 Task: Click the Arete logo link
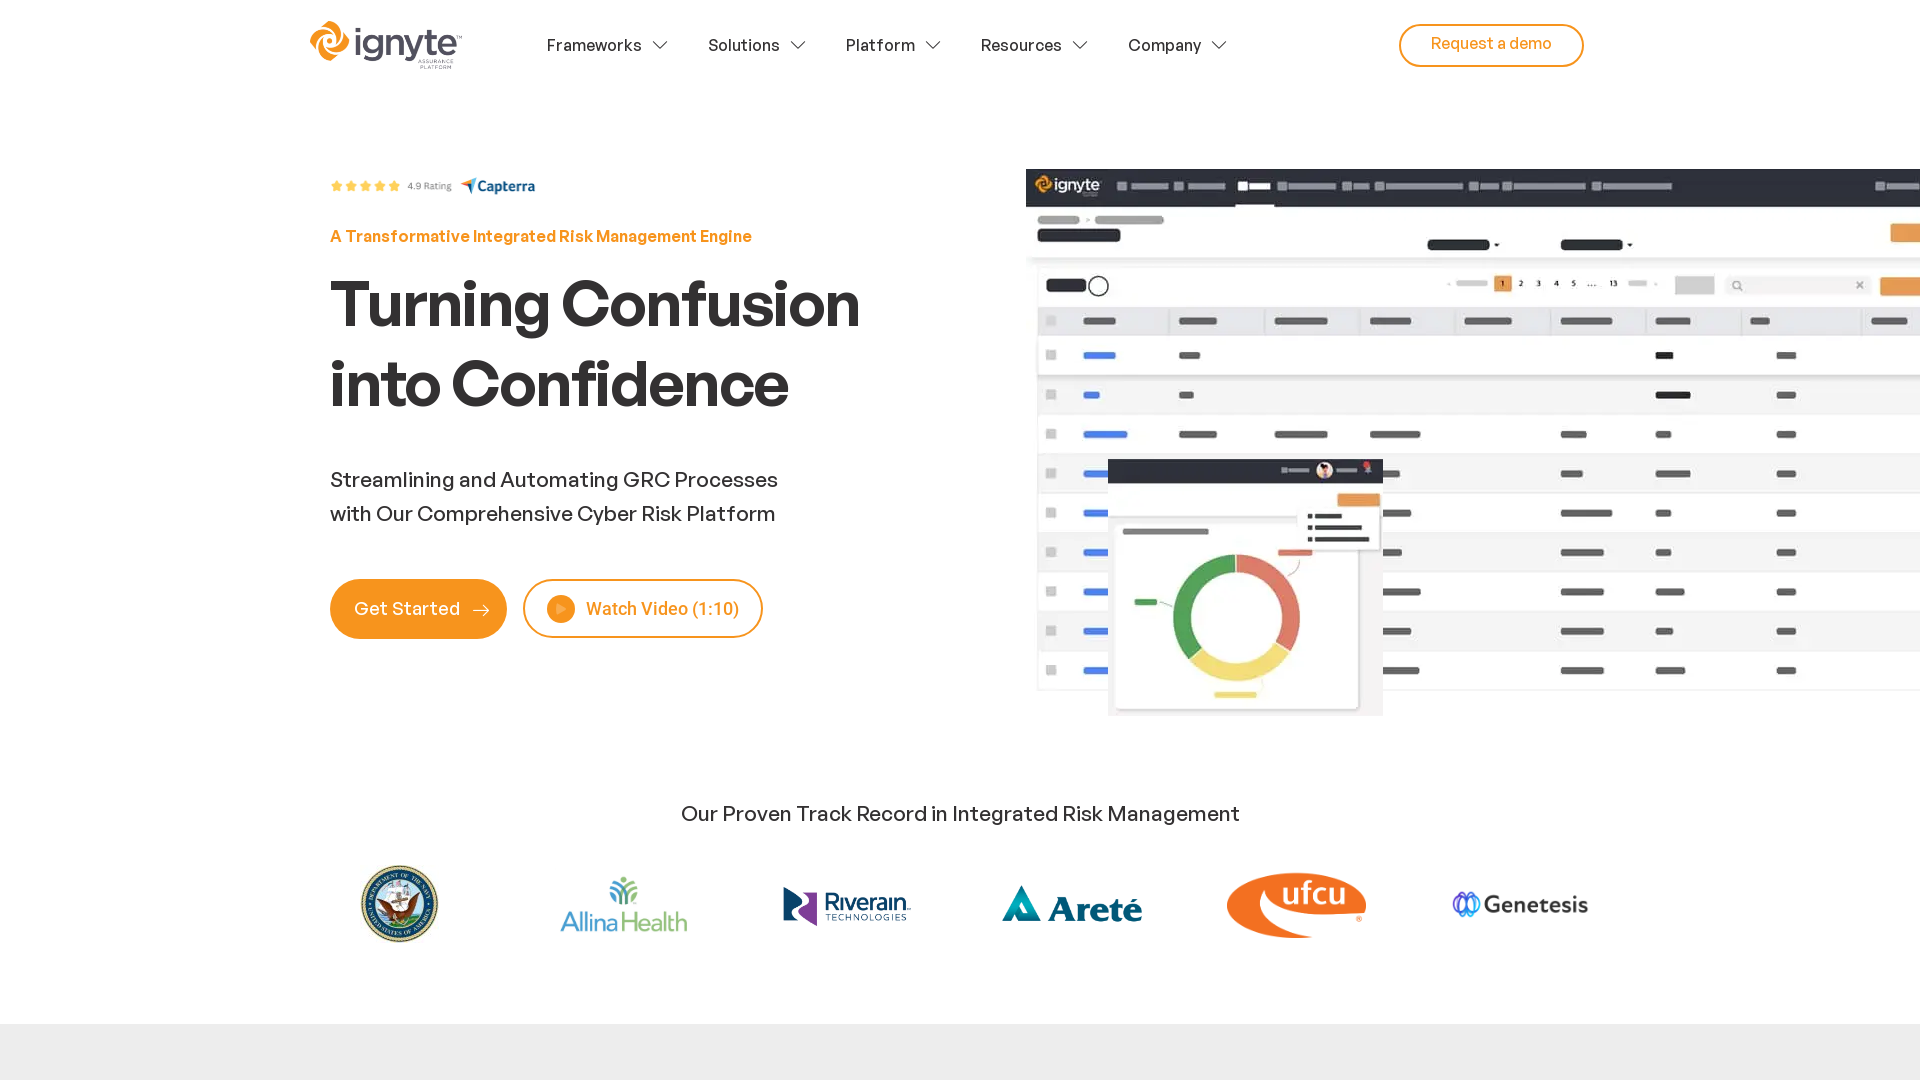pos(1072,903)
